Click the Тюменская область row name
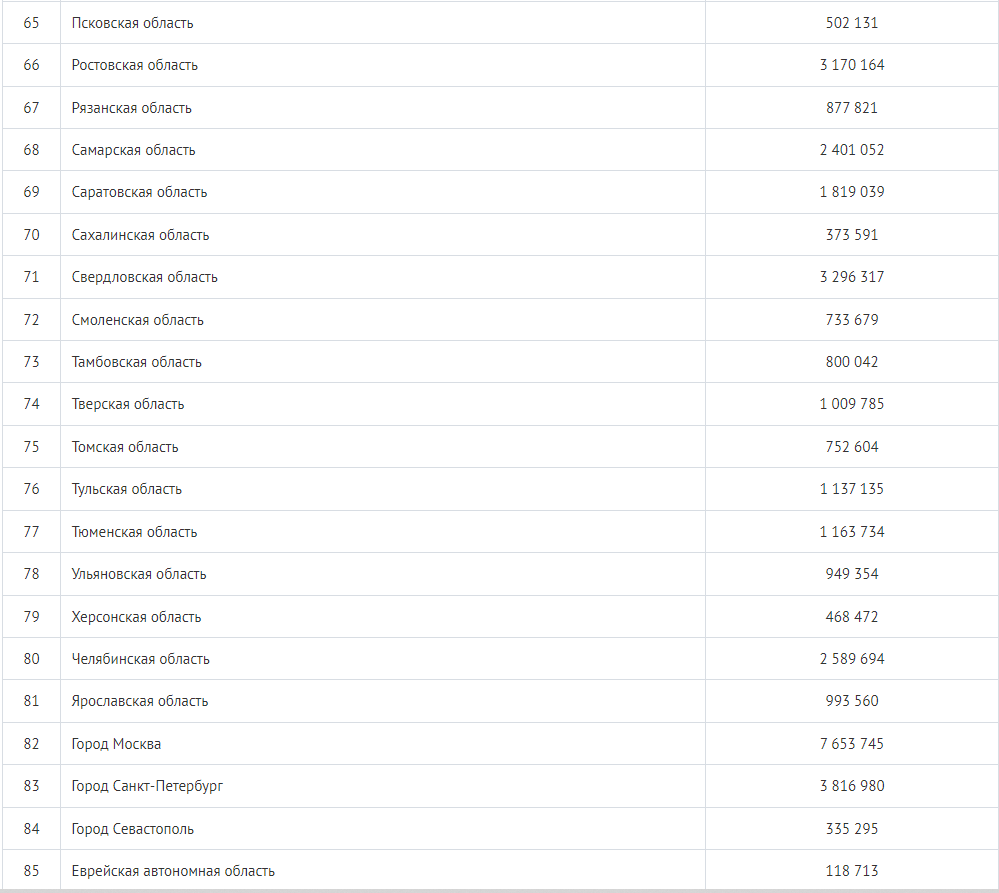Viewport: 999px width, 893px height. [x=135, y=532]
